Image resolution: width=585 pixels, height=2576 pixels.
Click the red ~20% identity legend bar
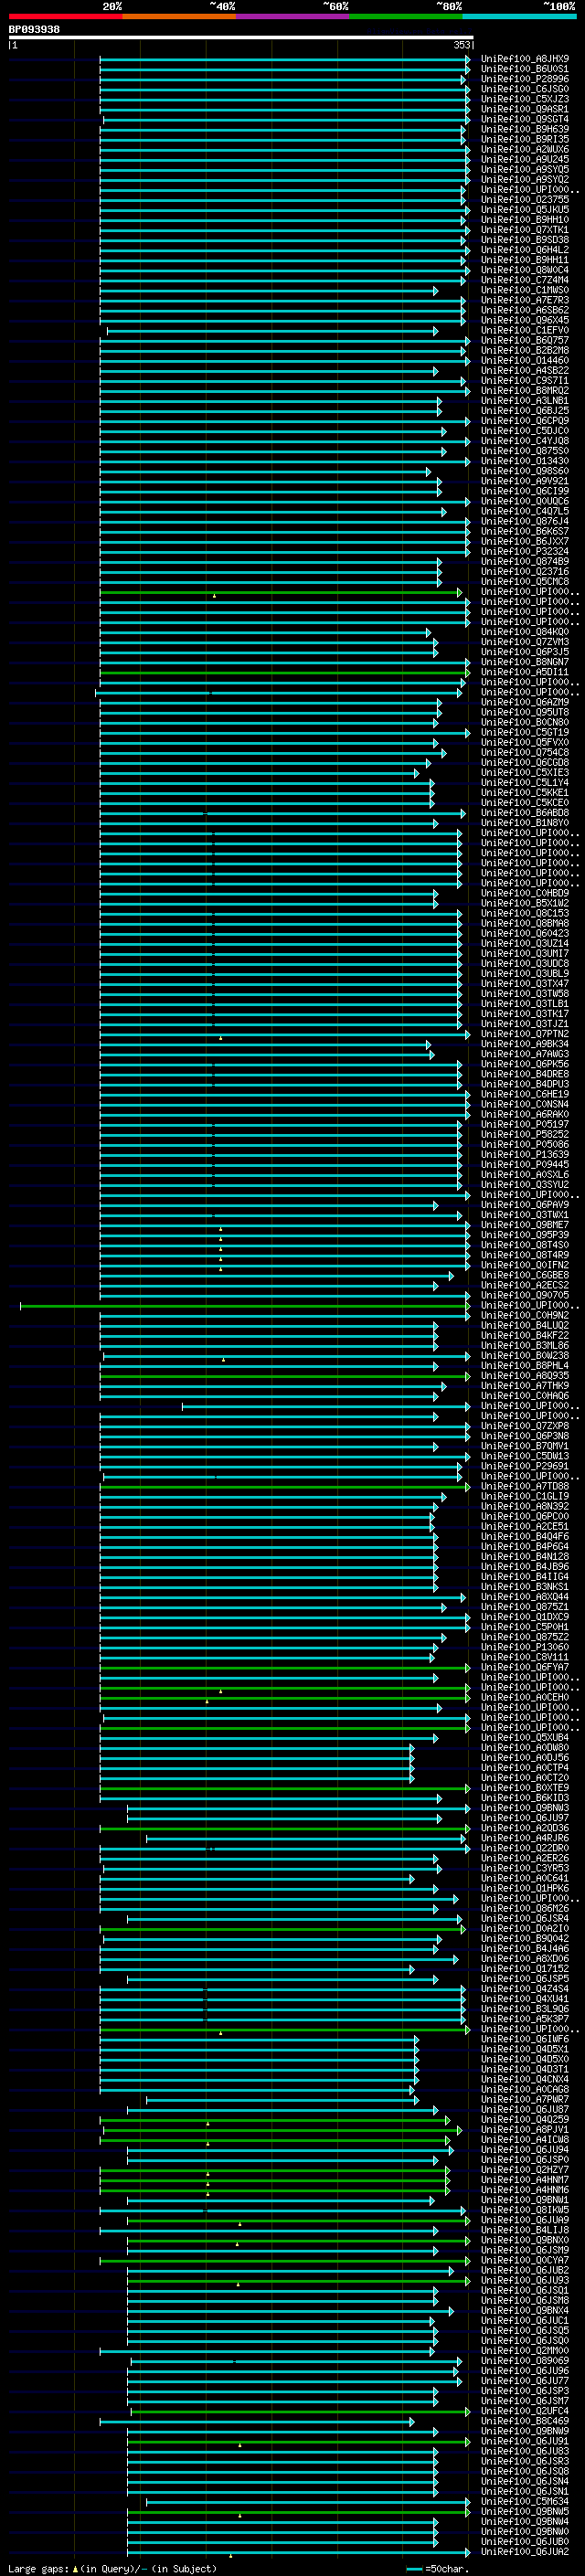[65, 16]
